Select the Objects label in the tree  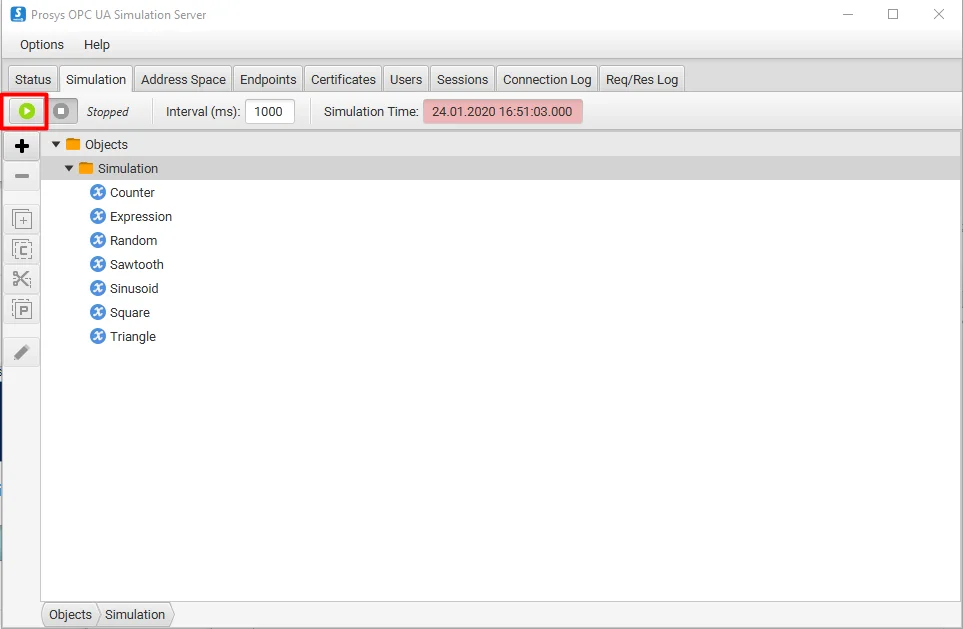coord(106,144)
